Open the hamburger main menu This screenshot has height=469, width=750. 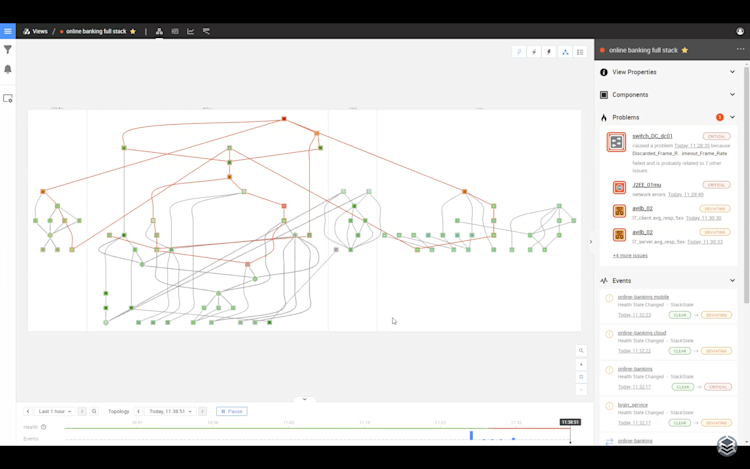pos(8,31)
